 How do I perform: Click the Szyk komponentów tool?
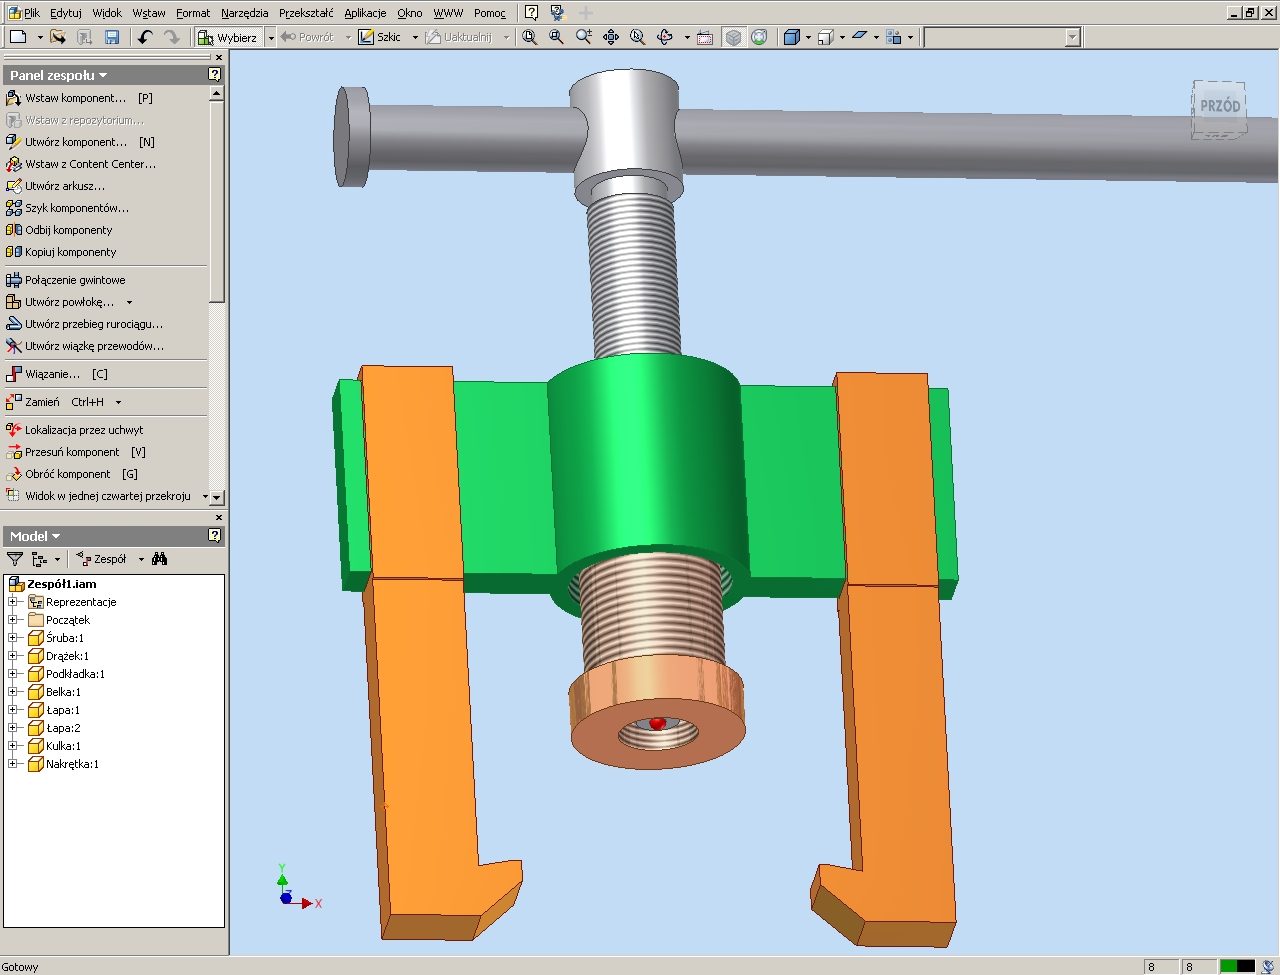pos(67,208)
